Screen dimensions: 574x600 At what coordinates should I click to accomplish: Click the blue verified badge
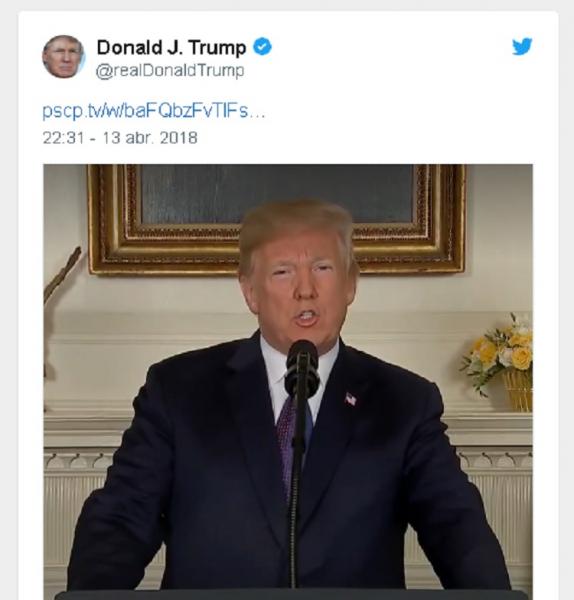tap(263, 47)
